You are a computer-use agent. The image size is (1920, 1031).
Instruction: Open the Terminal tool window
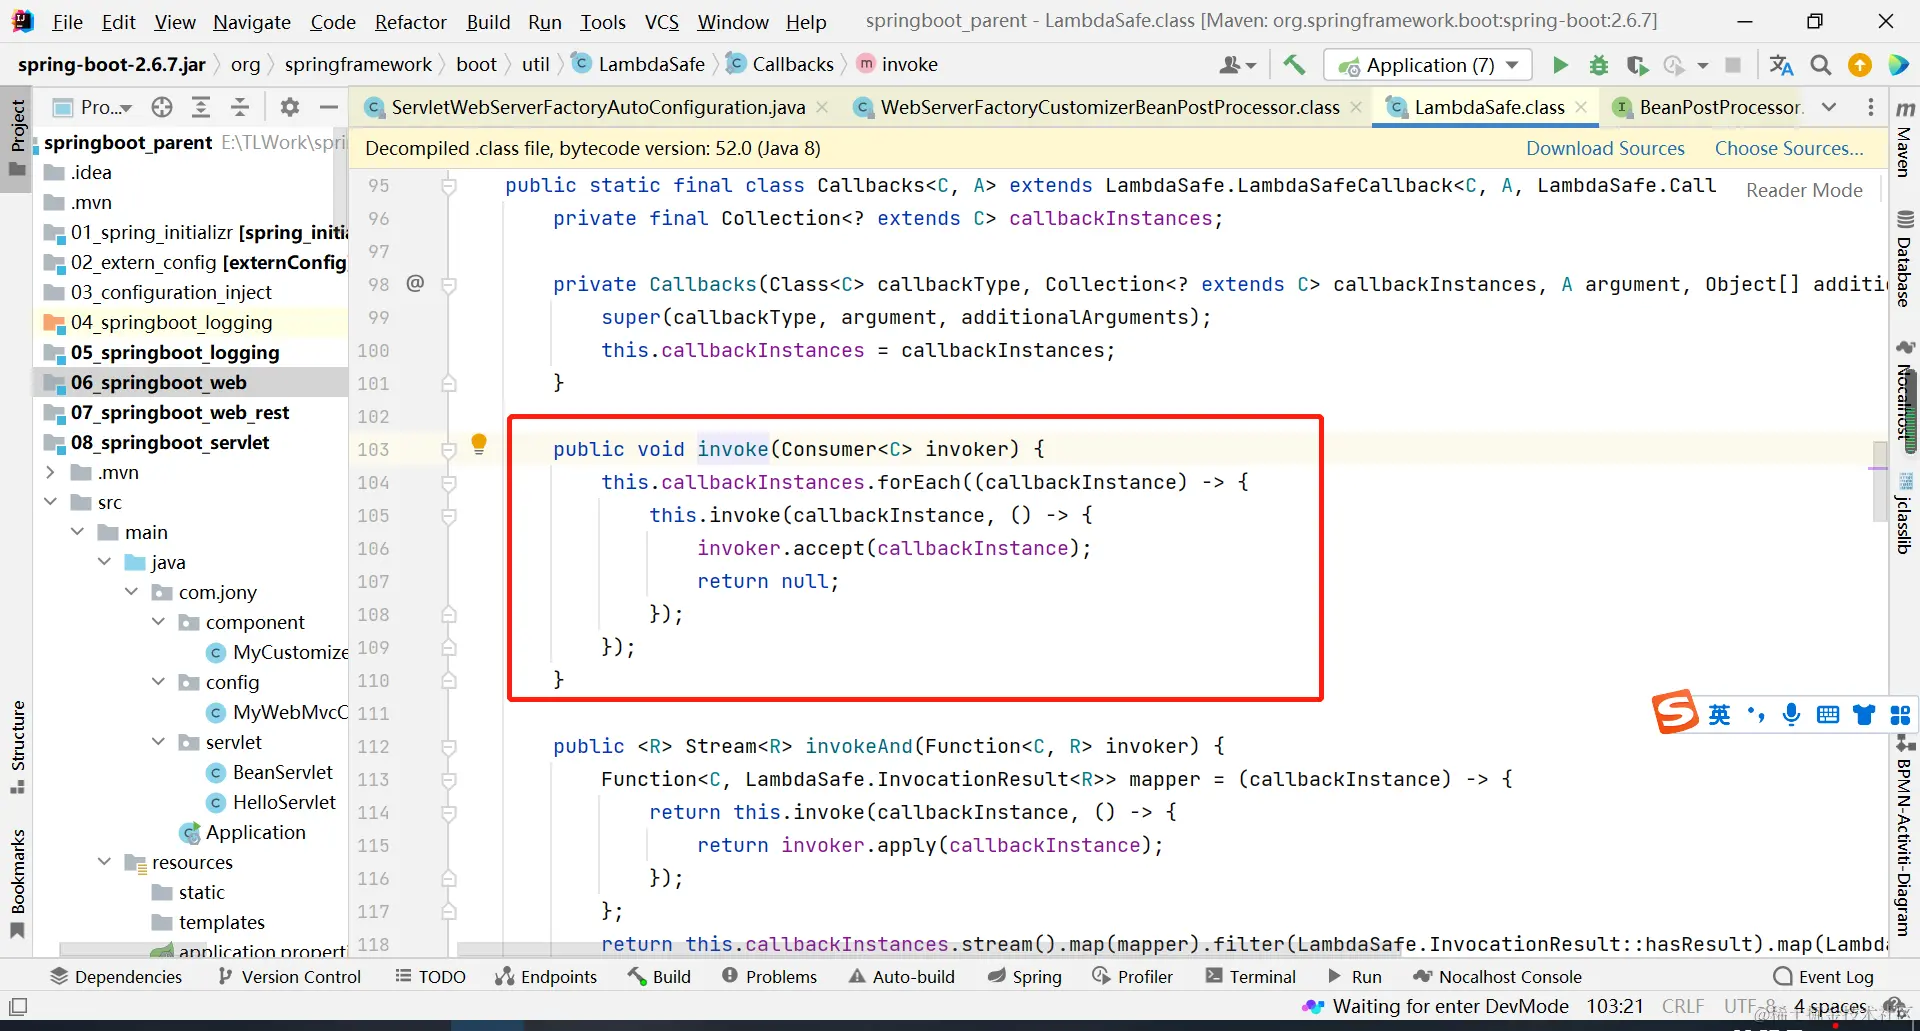1251,976
